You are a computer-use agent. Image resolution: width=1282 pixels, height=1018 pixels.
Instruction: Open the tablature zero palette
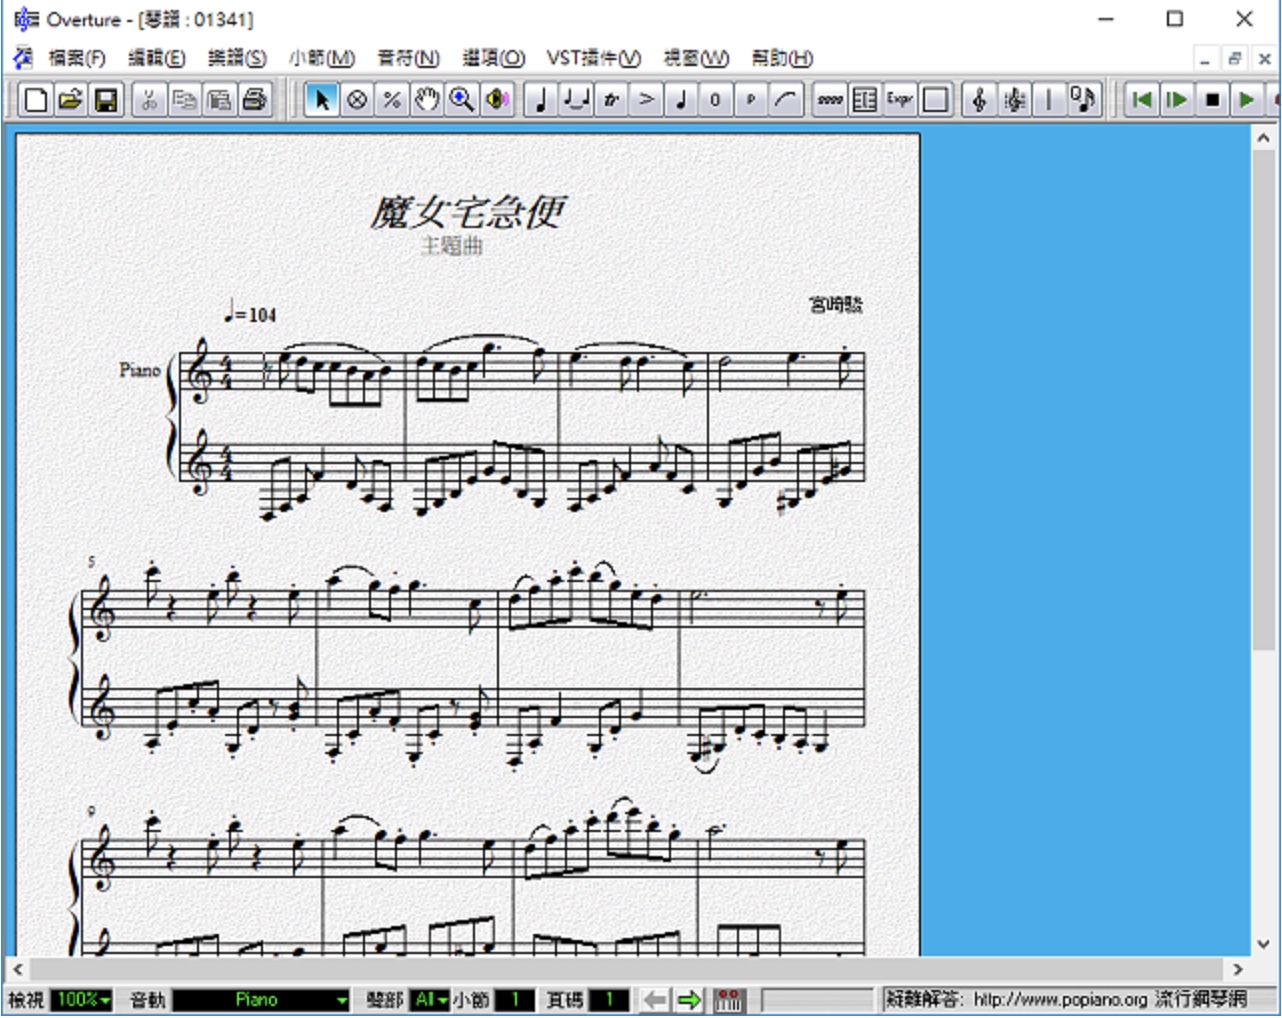click(x=716, y=100)
